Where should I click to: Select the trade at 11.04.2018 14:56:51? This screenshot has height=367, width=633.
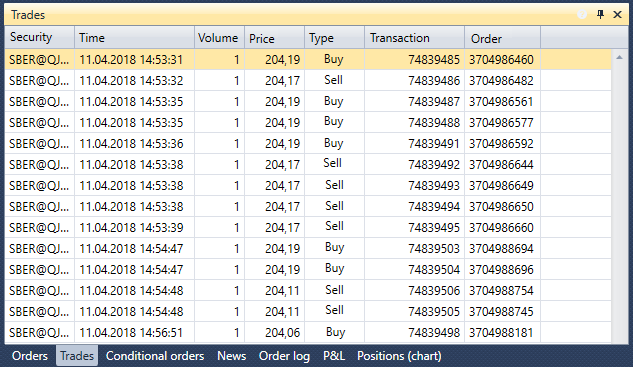[x=308, y=332]
